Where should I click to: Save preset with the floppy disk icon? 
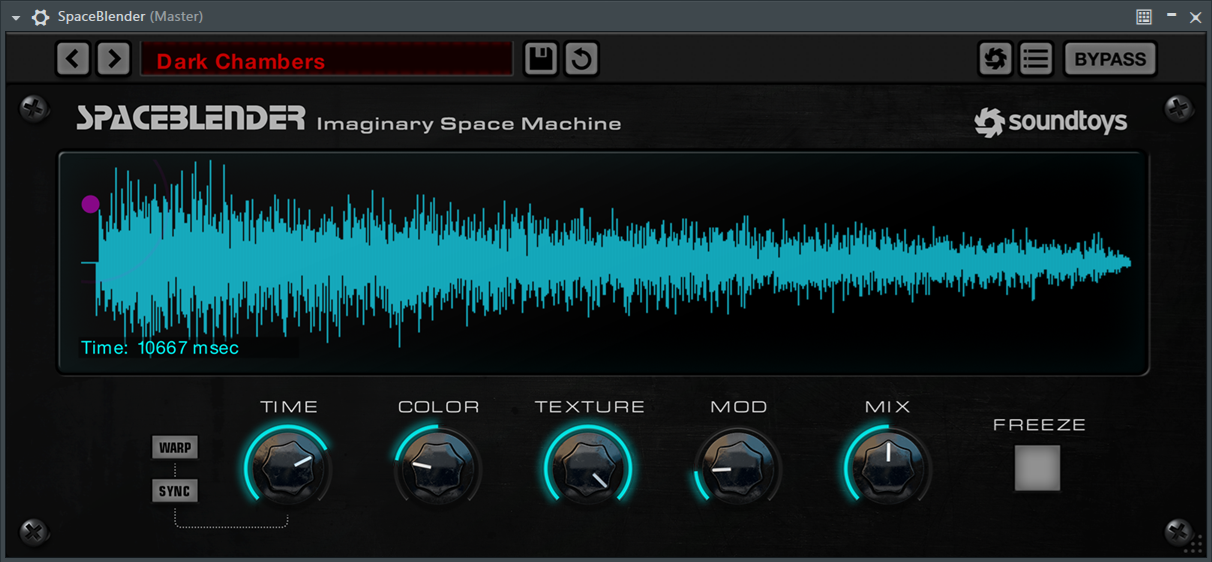click(x=541, y=59)
